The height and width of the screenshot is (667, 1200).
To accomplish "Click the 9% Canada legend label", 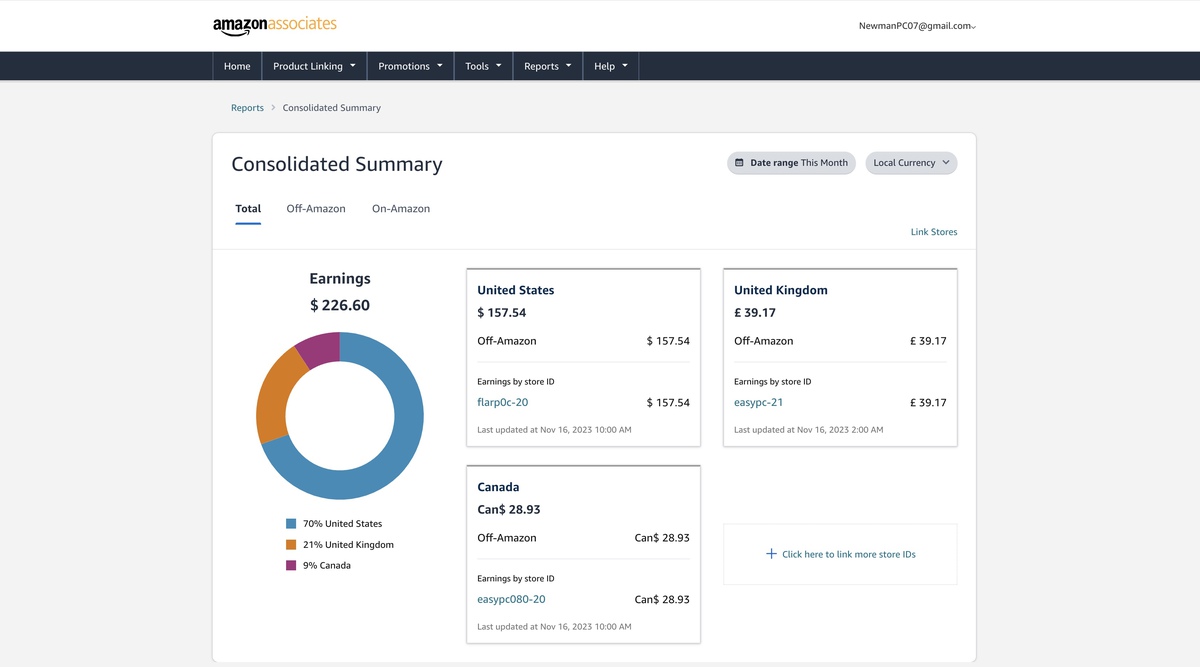I will (x=327, y=566).
